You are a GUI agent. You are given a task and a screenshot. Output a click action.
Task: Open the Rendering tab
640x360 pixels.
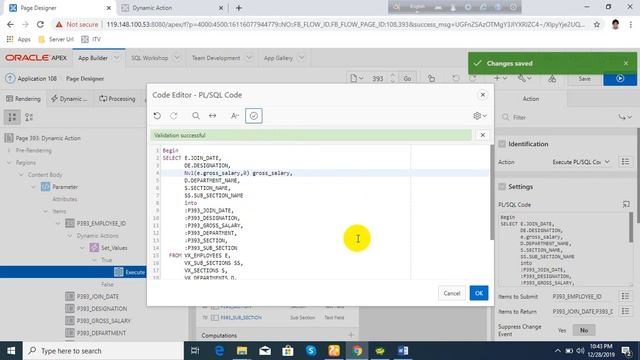coord(24,99)
